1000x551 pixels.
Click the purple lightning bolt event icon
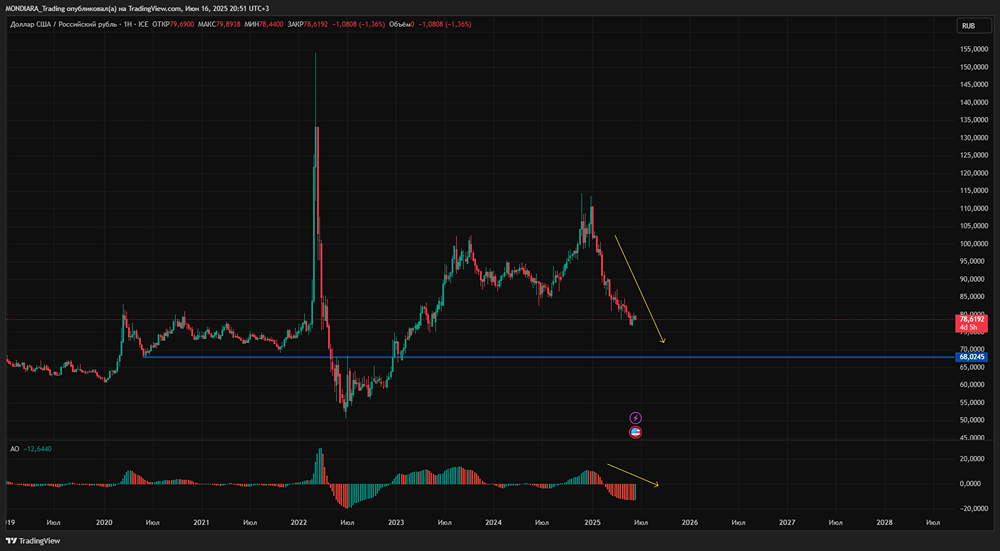pyautogui.click(x=635, y=418)
